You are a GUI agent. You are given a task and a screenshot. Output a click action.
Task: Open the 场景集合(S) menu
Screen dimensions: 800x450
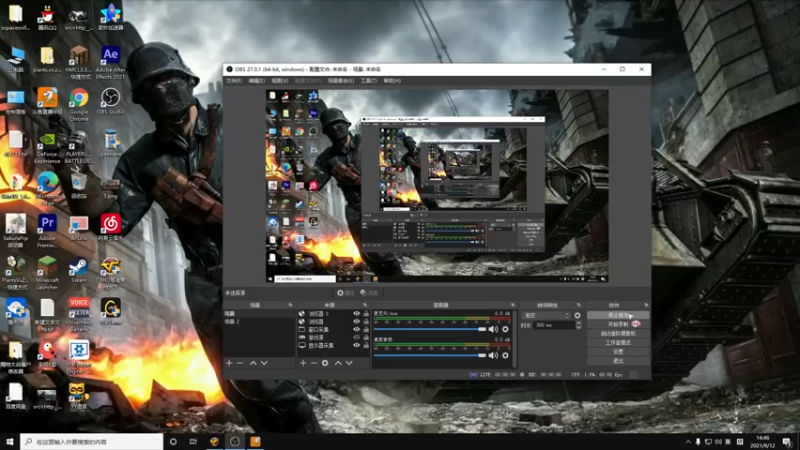(x=341, y=81)
